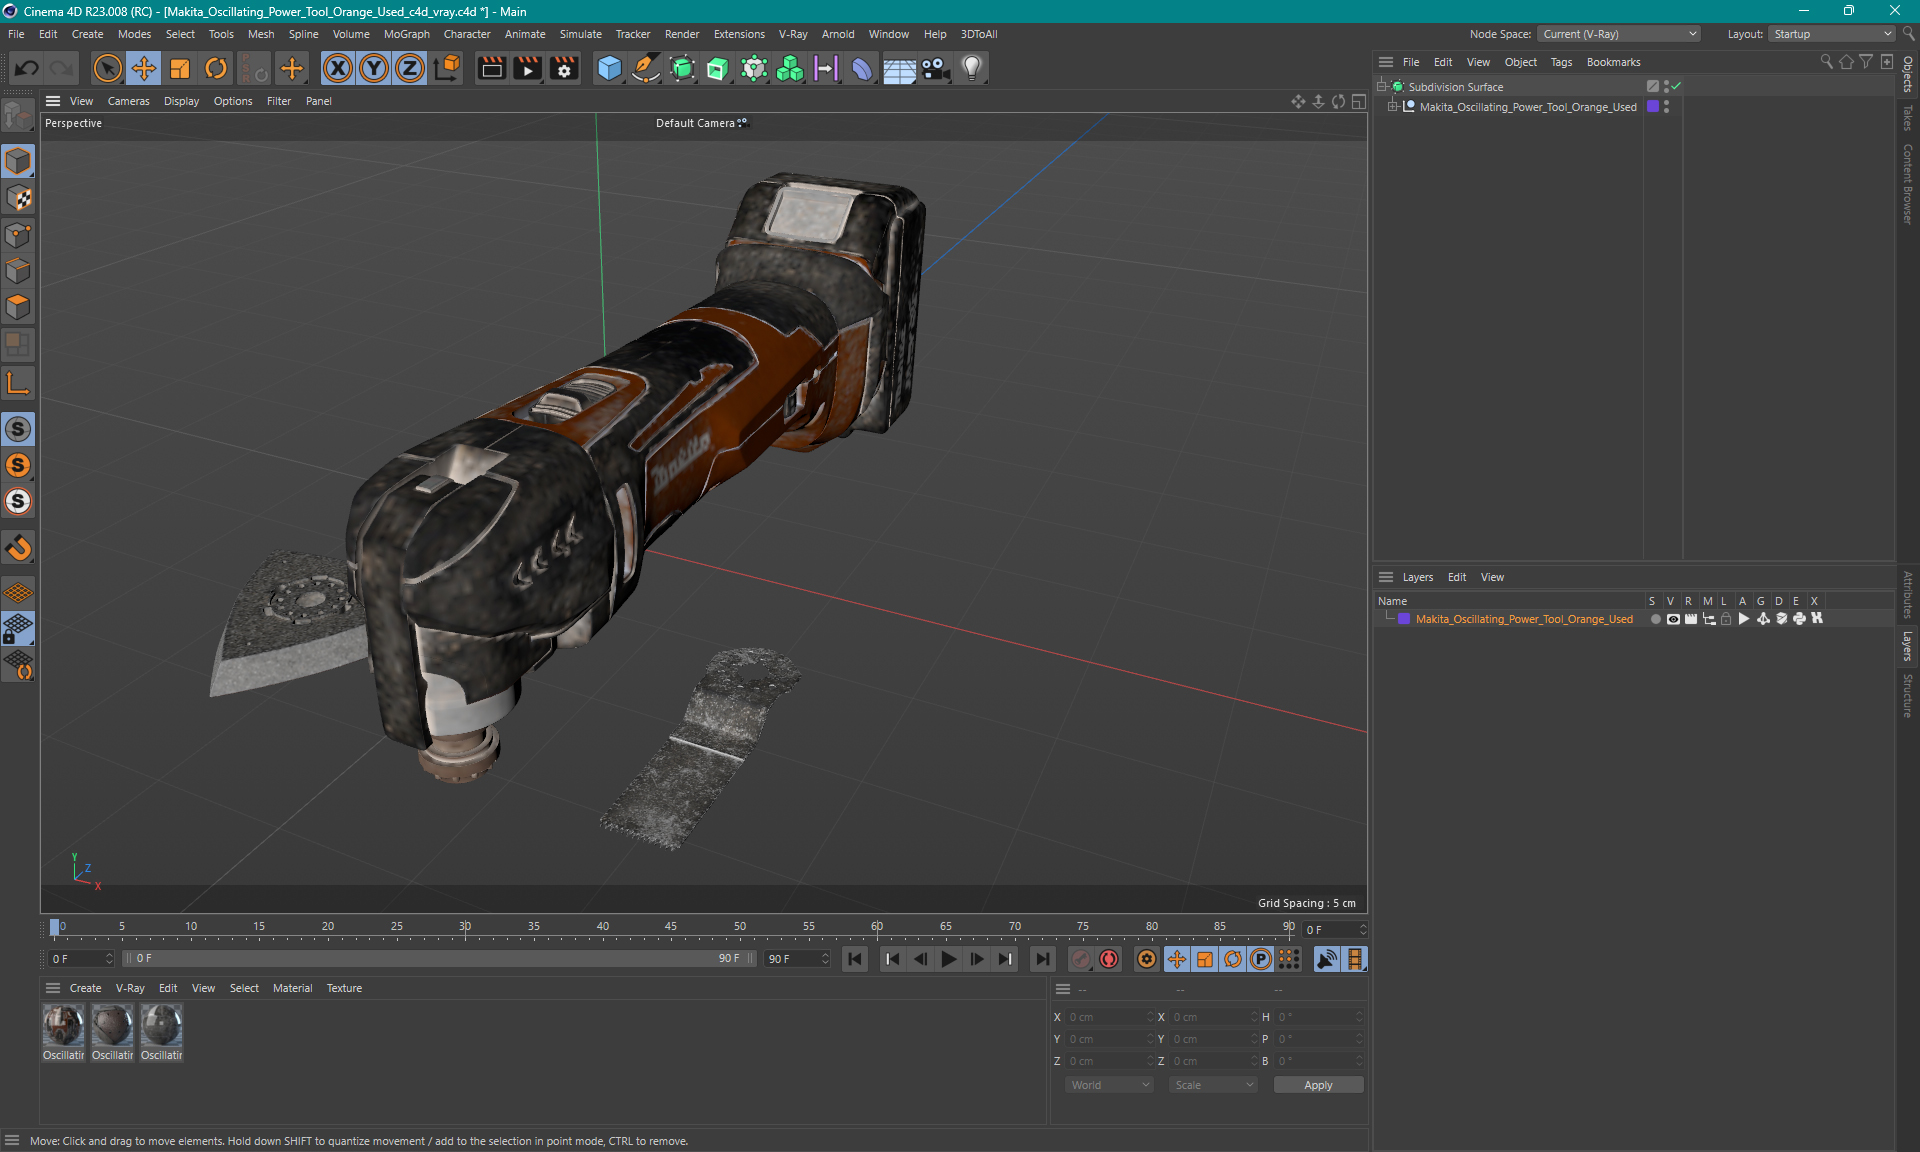The image size is (1920, 1152).
Task: Click the Coordinate System icon
Action: pos(447,68)
